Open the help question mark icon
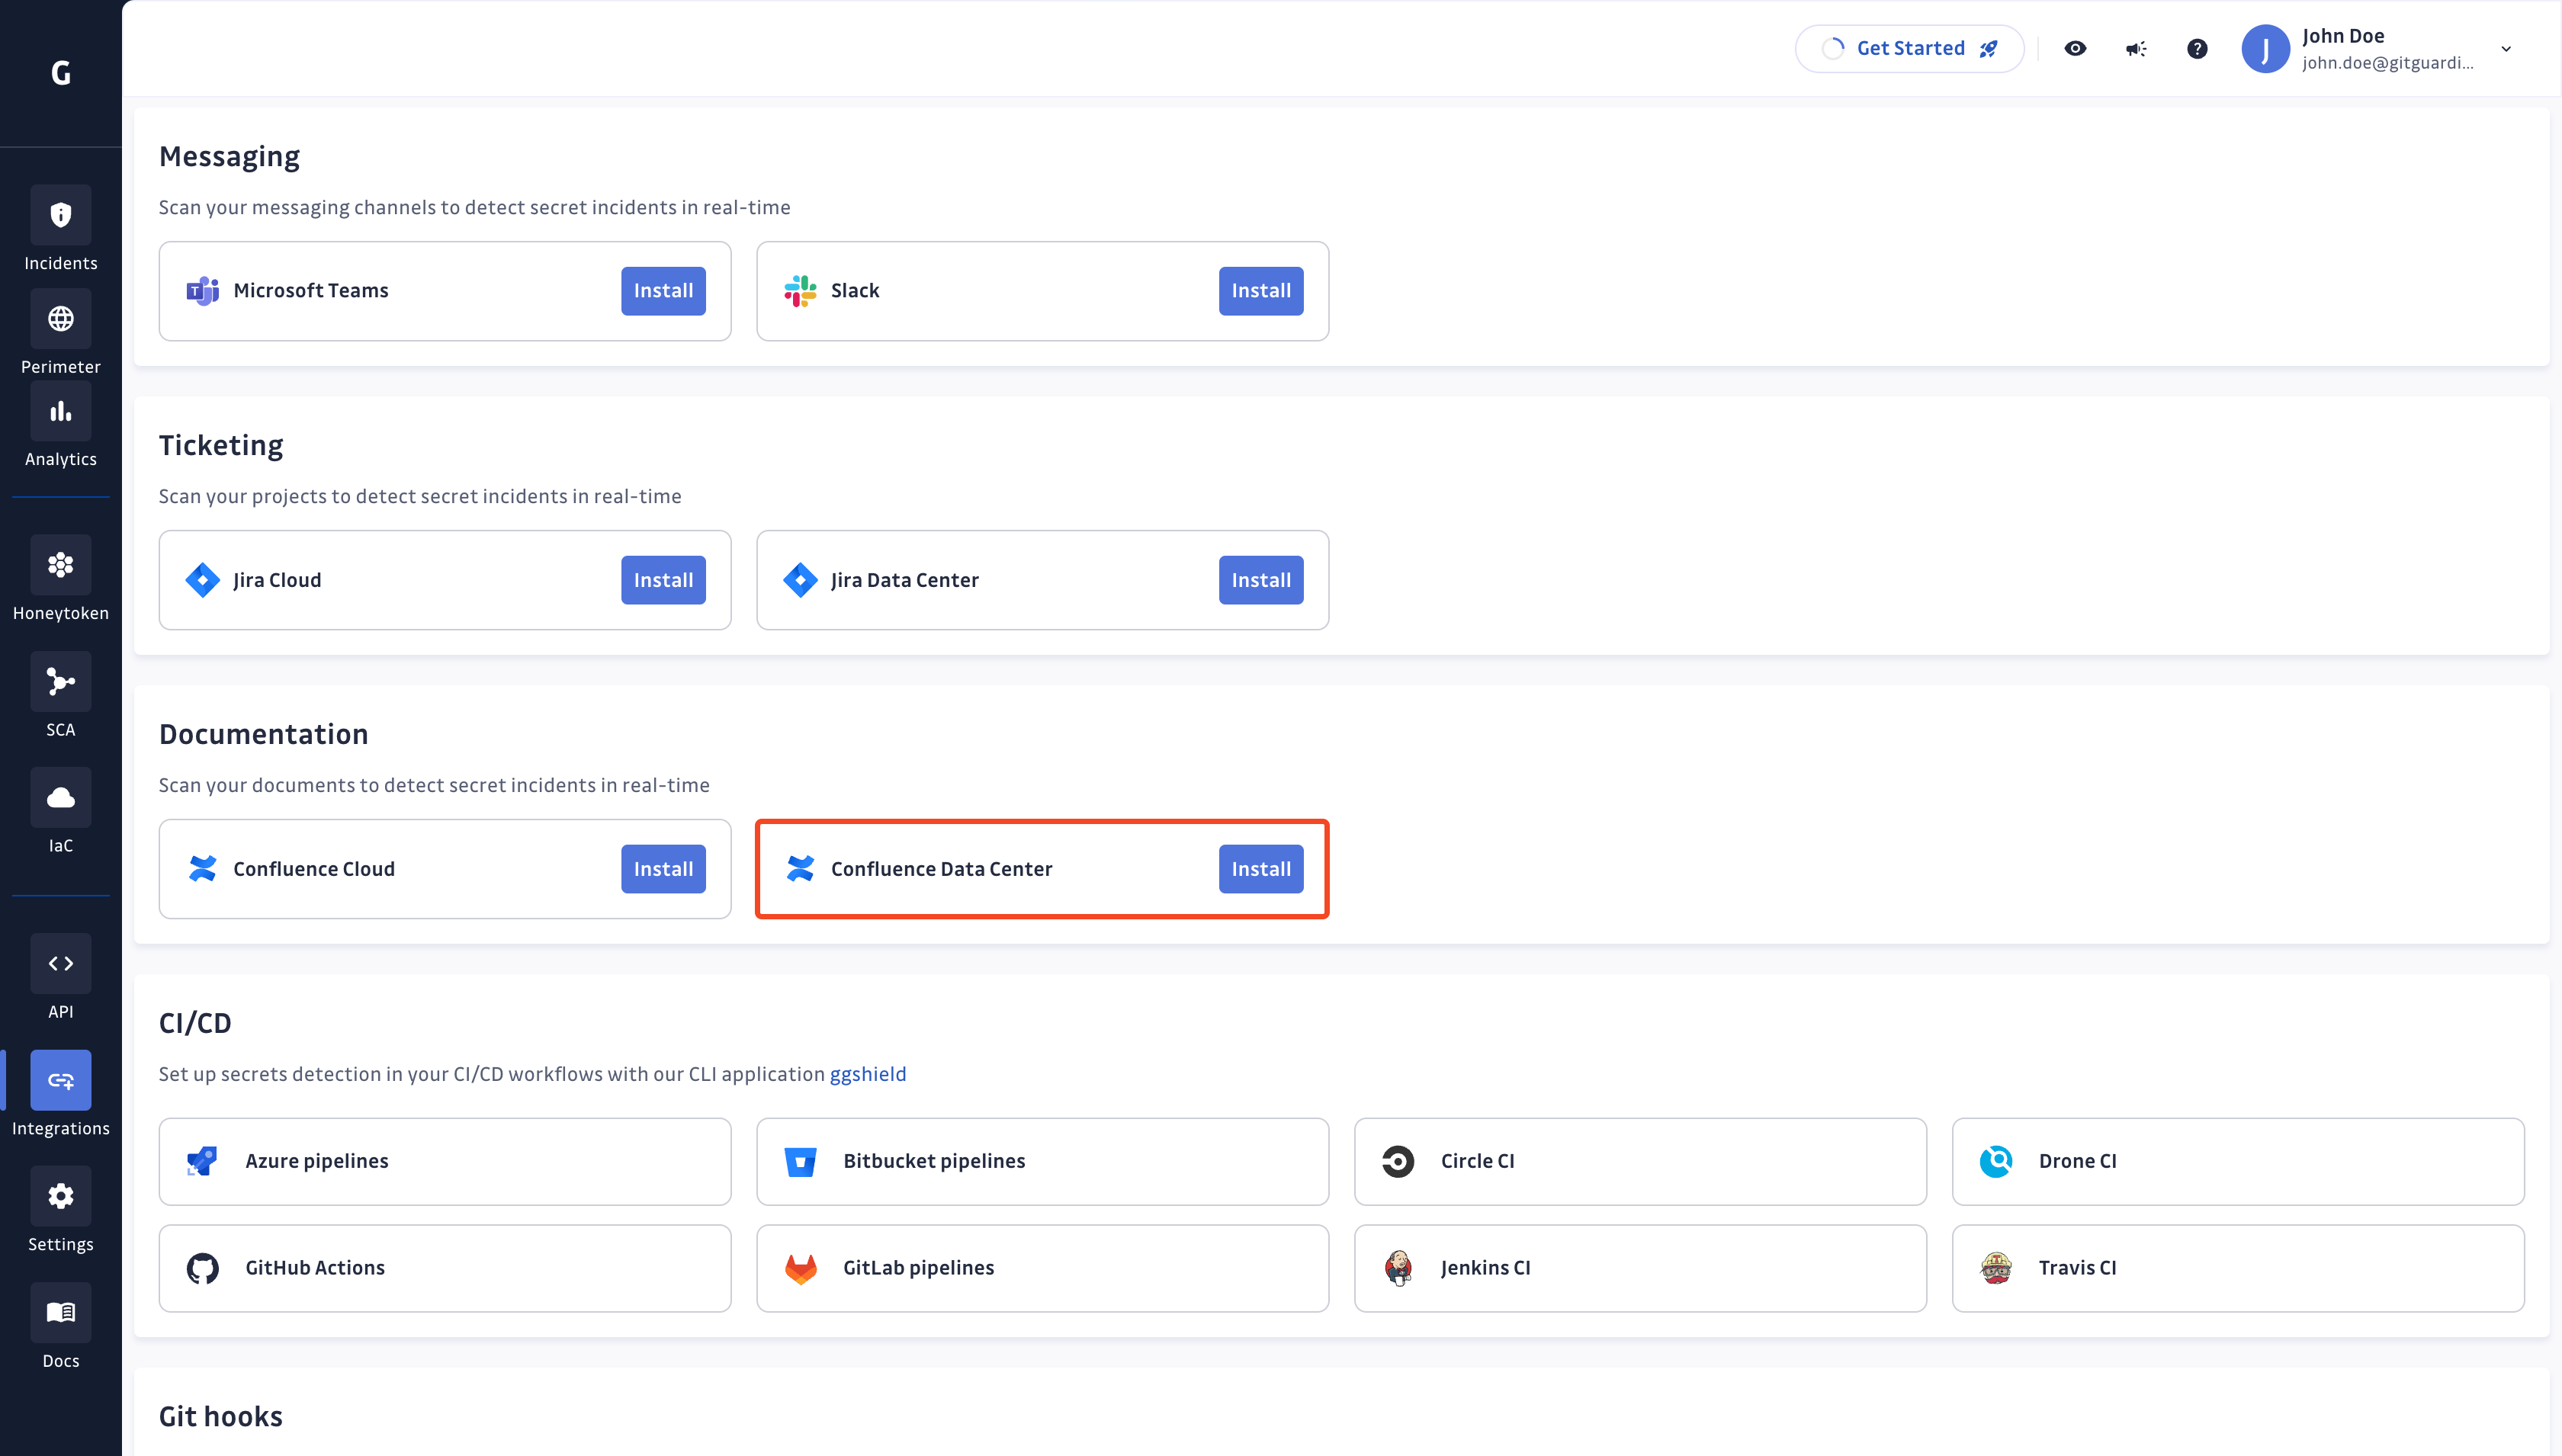The width and height of the screenshot is (2562, 1456). (2197, 48)
